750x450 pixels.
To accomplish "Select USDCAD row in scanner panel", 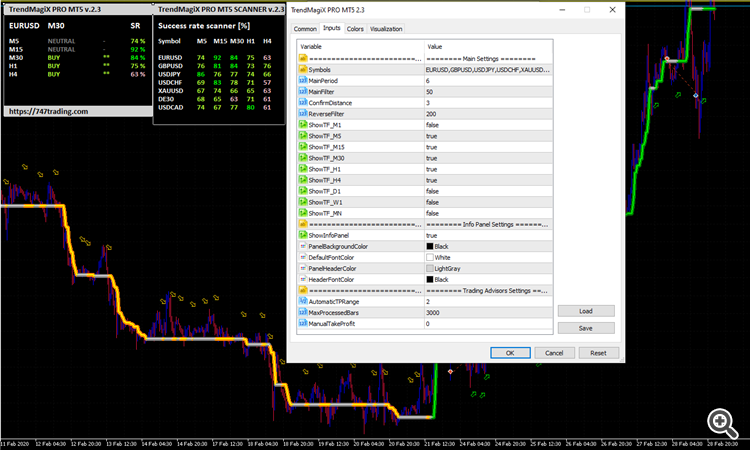I will [x=215, y=108].
